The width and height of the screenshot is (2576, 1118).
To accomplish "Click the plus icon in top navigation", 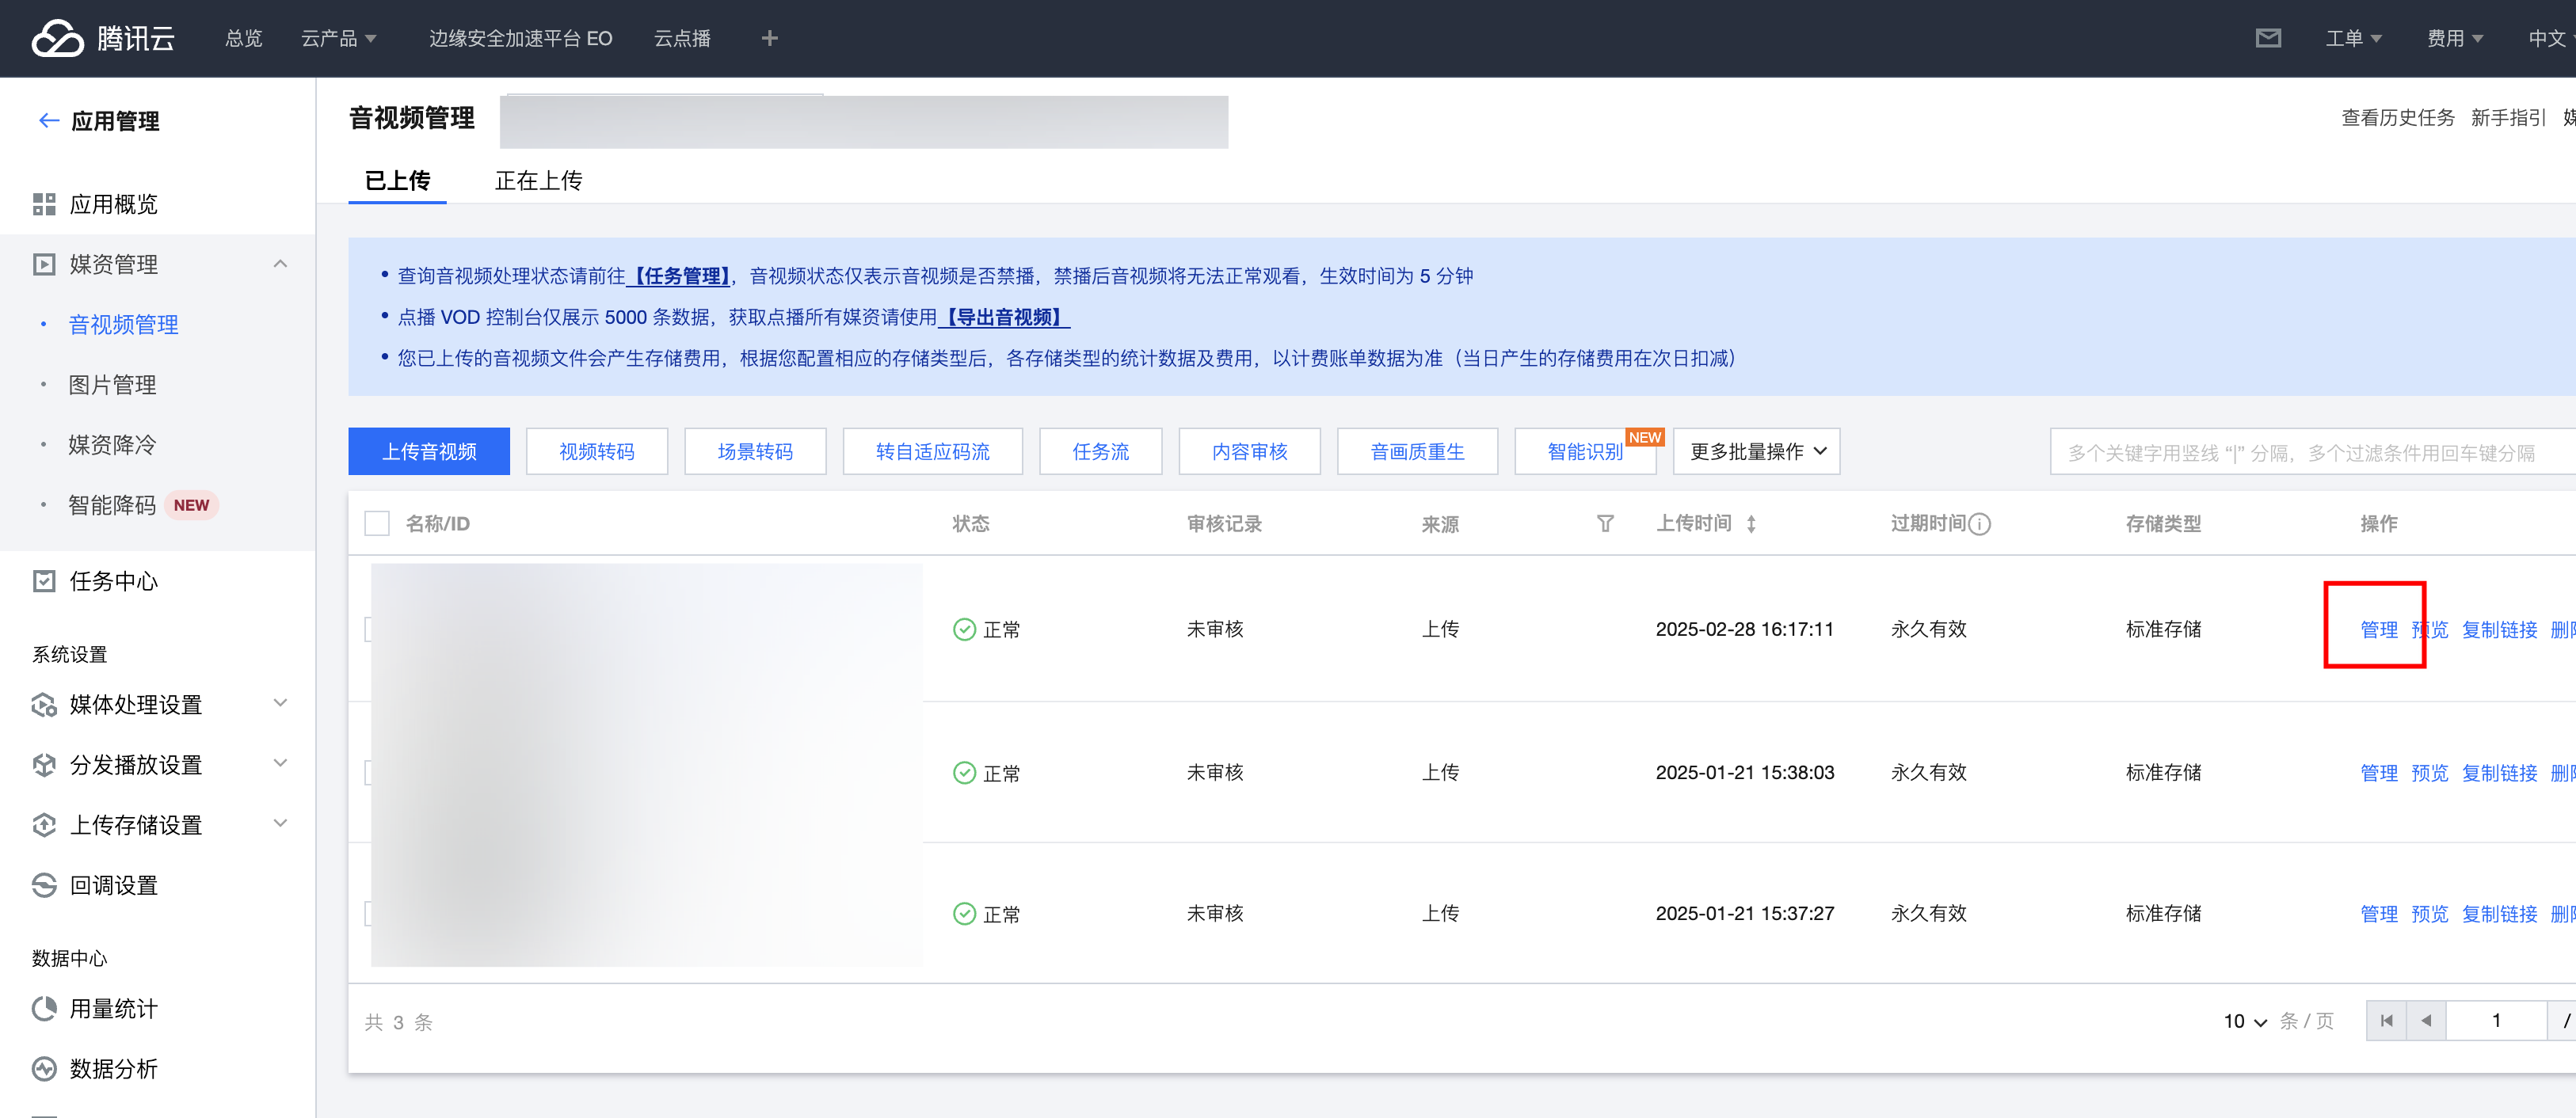I will pos(769,38).
